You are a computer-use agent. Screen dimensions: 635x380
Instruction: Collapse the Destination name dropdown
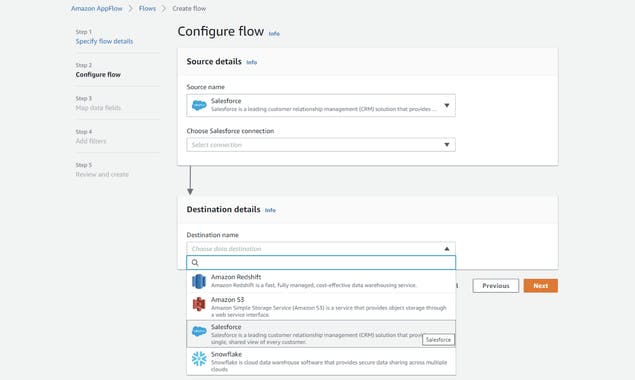tap(321, 249)
